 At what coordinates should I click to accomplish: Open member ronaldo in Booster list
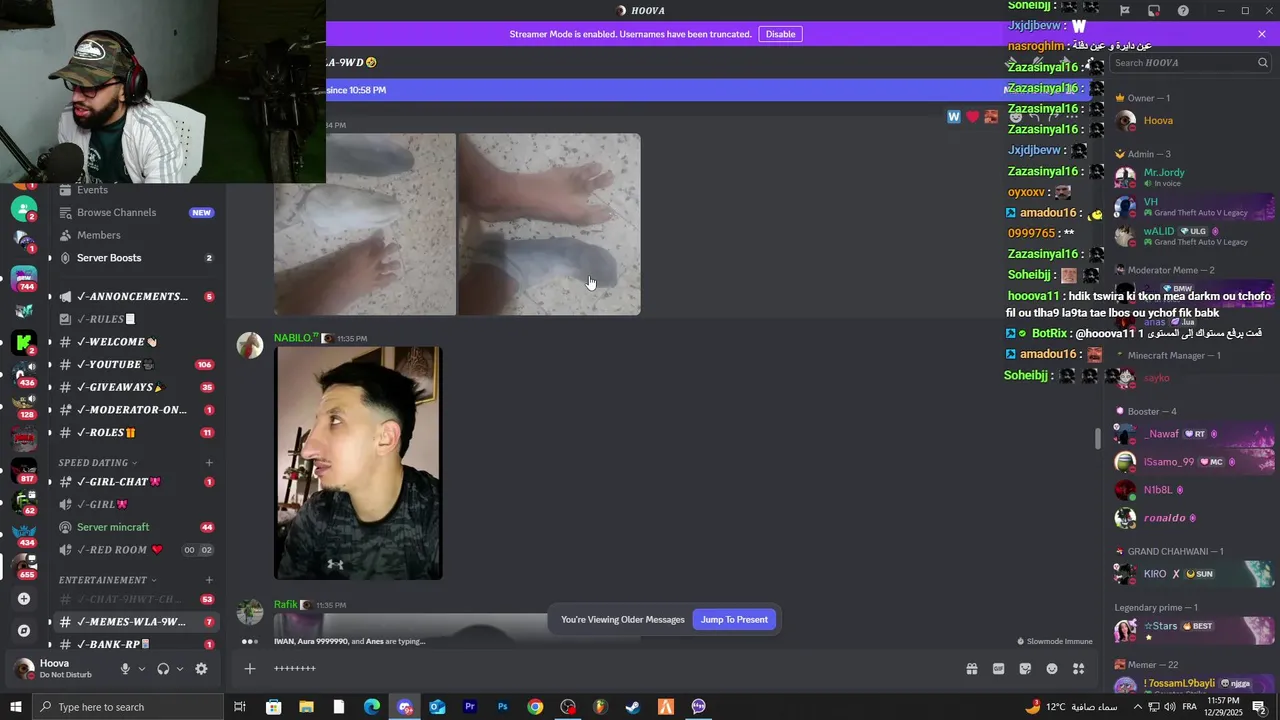[x=1192, y=518]
